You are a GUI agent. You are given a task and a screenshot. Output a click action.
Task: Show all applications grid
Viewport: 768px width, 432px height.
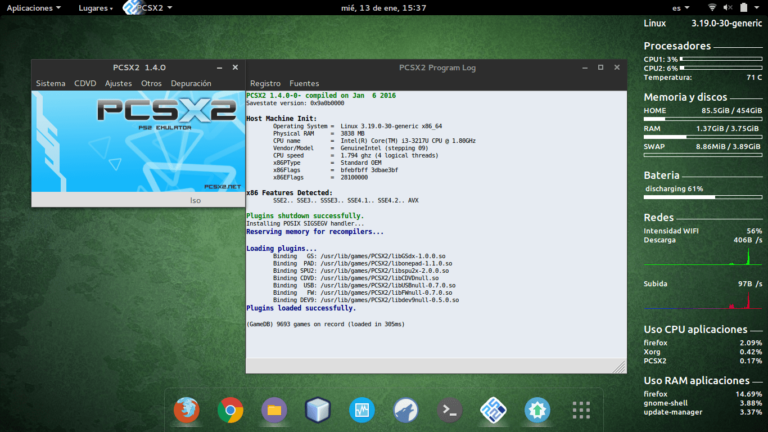[580, 410]
